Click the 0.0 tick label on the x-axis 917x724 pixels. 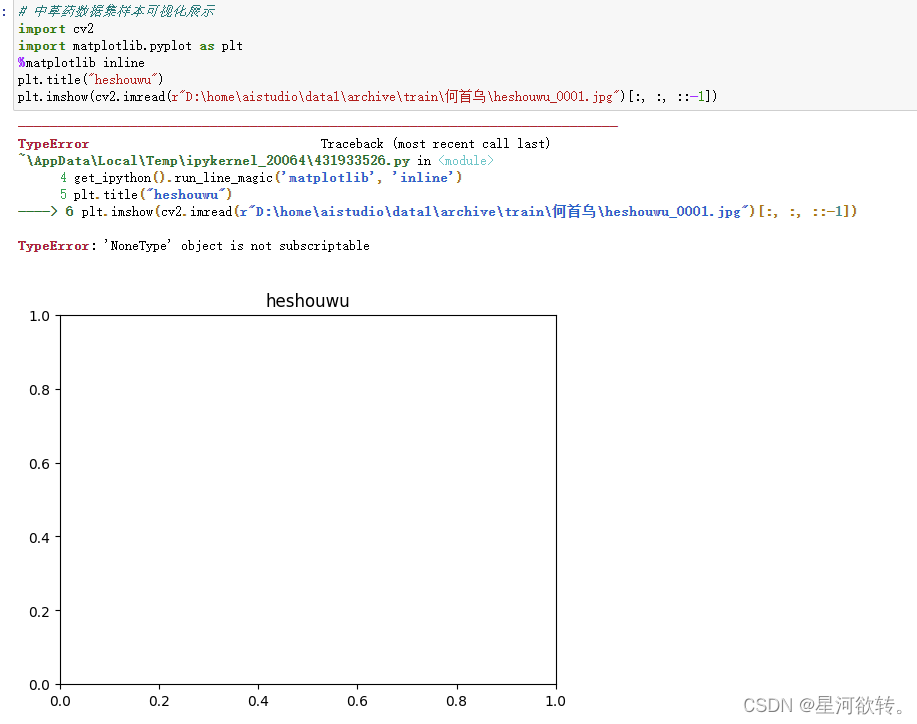coord(60,701)
